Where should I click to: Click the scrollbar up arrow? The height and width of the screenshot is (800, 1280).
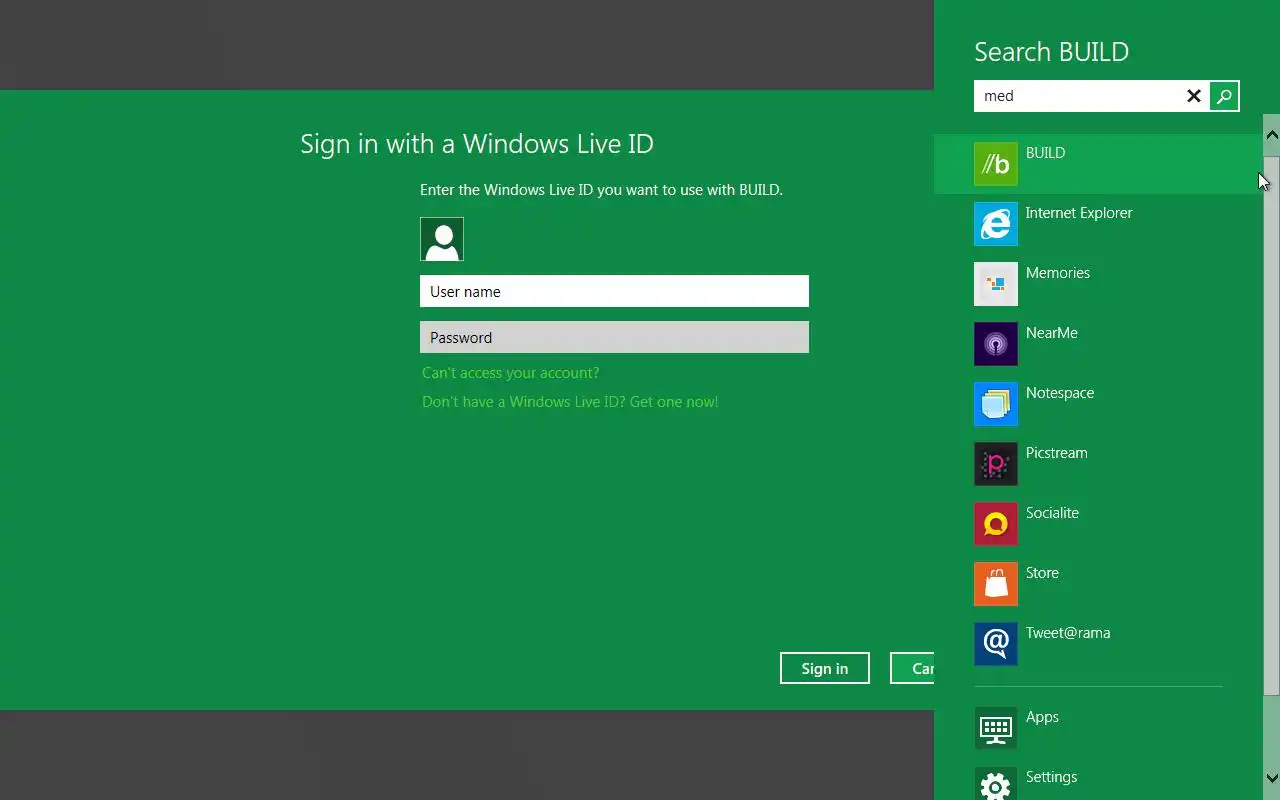pos(1272,134)
